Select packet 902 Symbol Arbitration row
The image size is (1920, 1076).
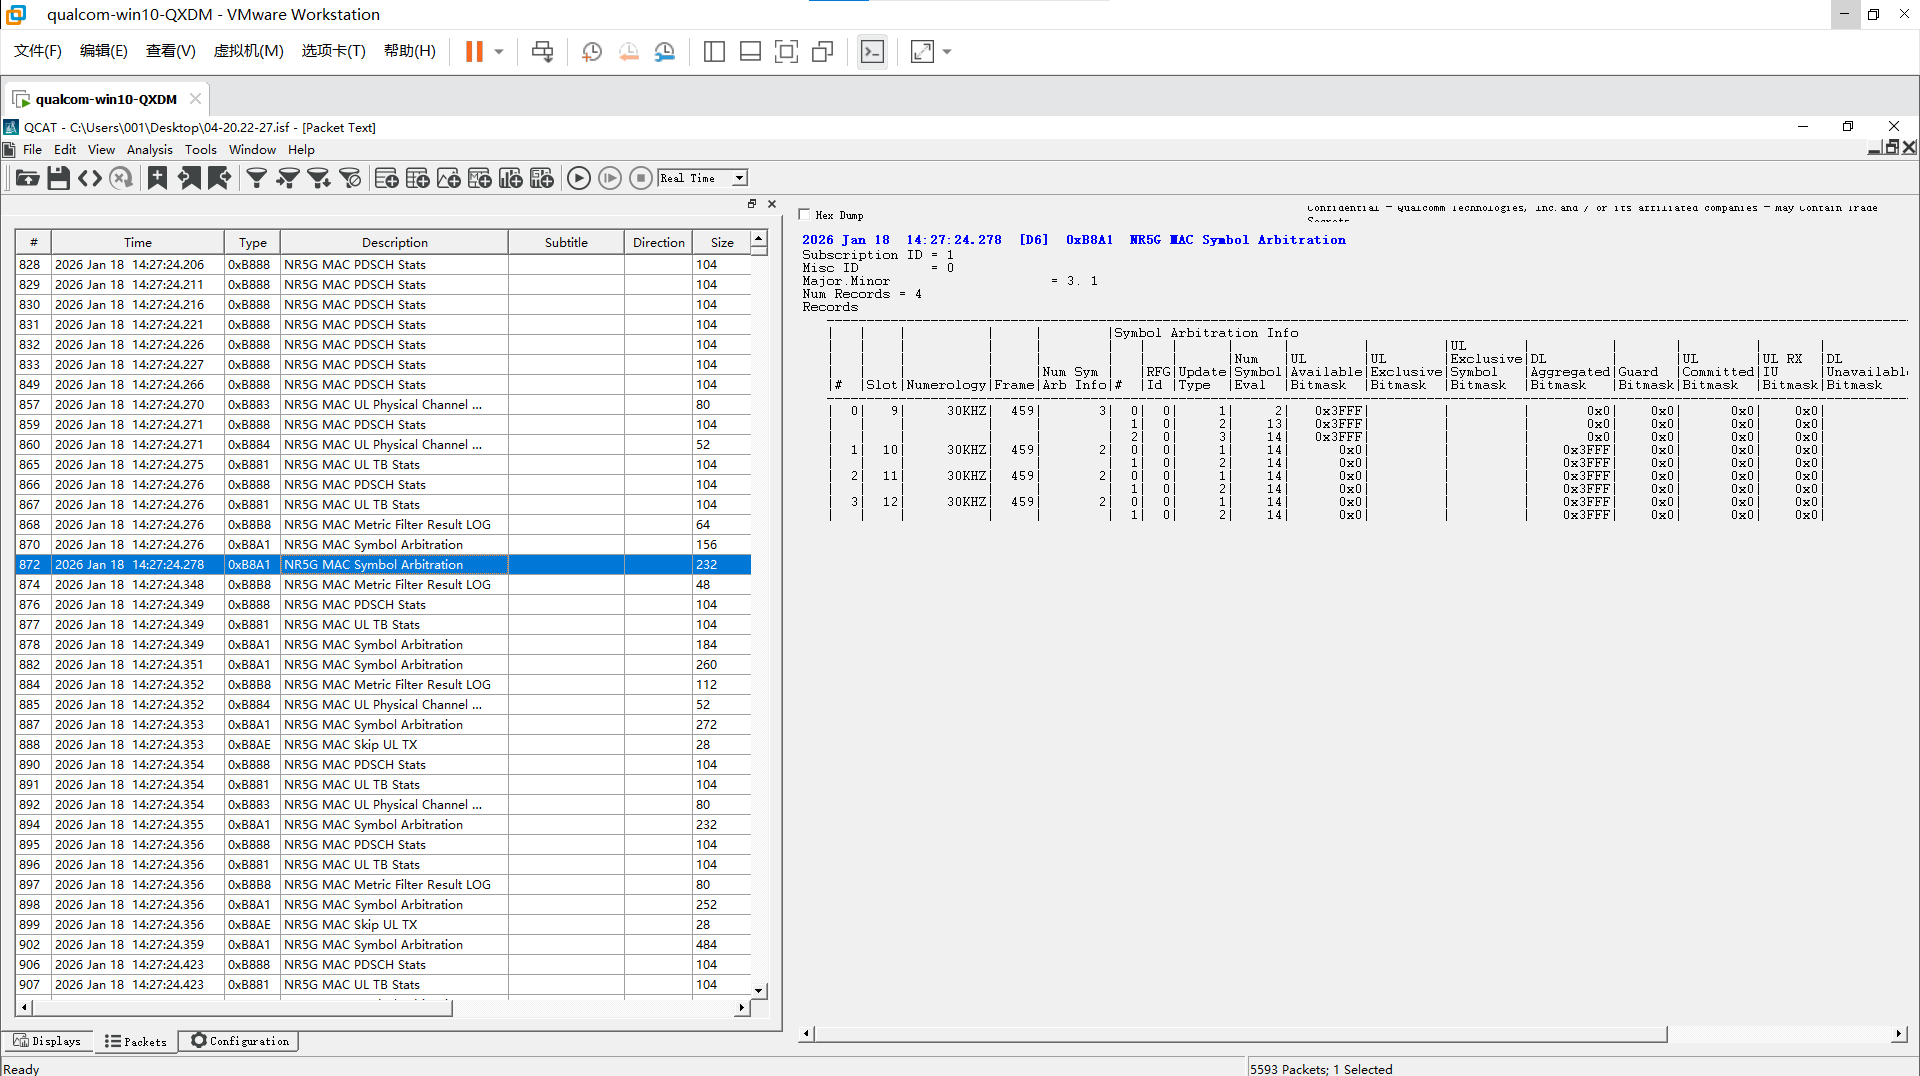(x=383, y=945)
